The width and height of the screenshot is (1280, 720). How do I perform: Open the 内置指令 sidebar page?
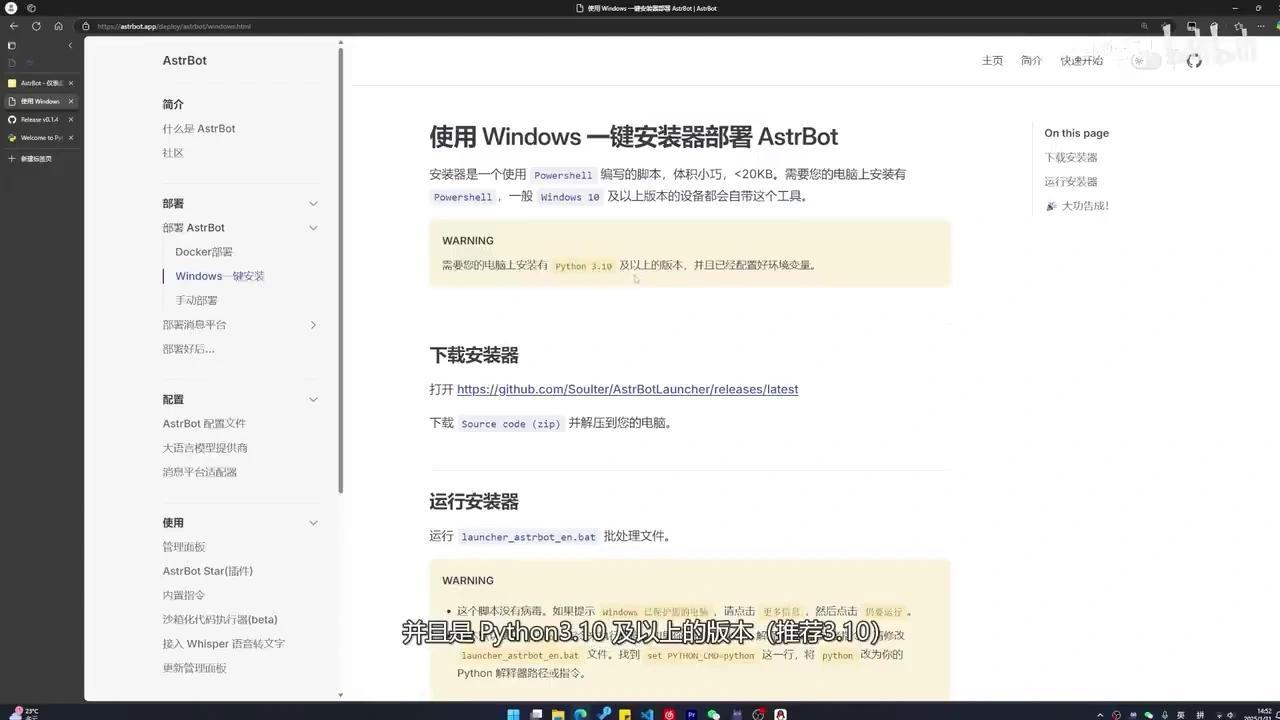click(184, 595)
